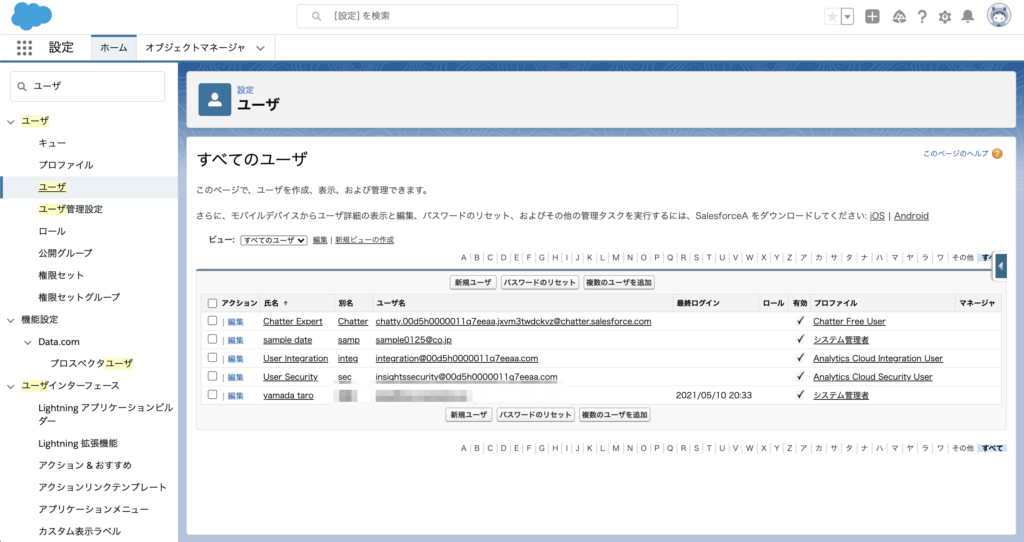Viewport: 1024px width, 542px height.
Task: Open the help question mark icon
Action: 922,17
